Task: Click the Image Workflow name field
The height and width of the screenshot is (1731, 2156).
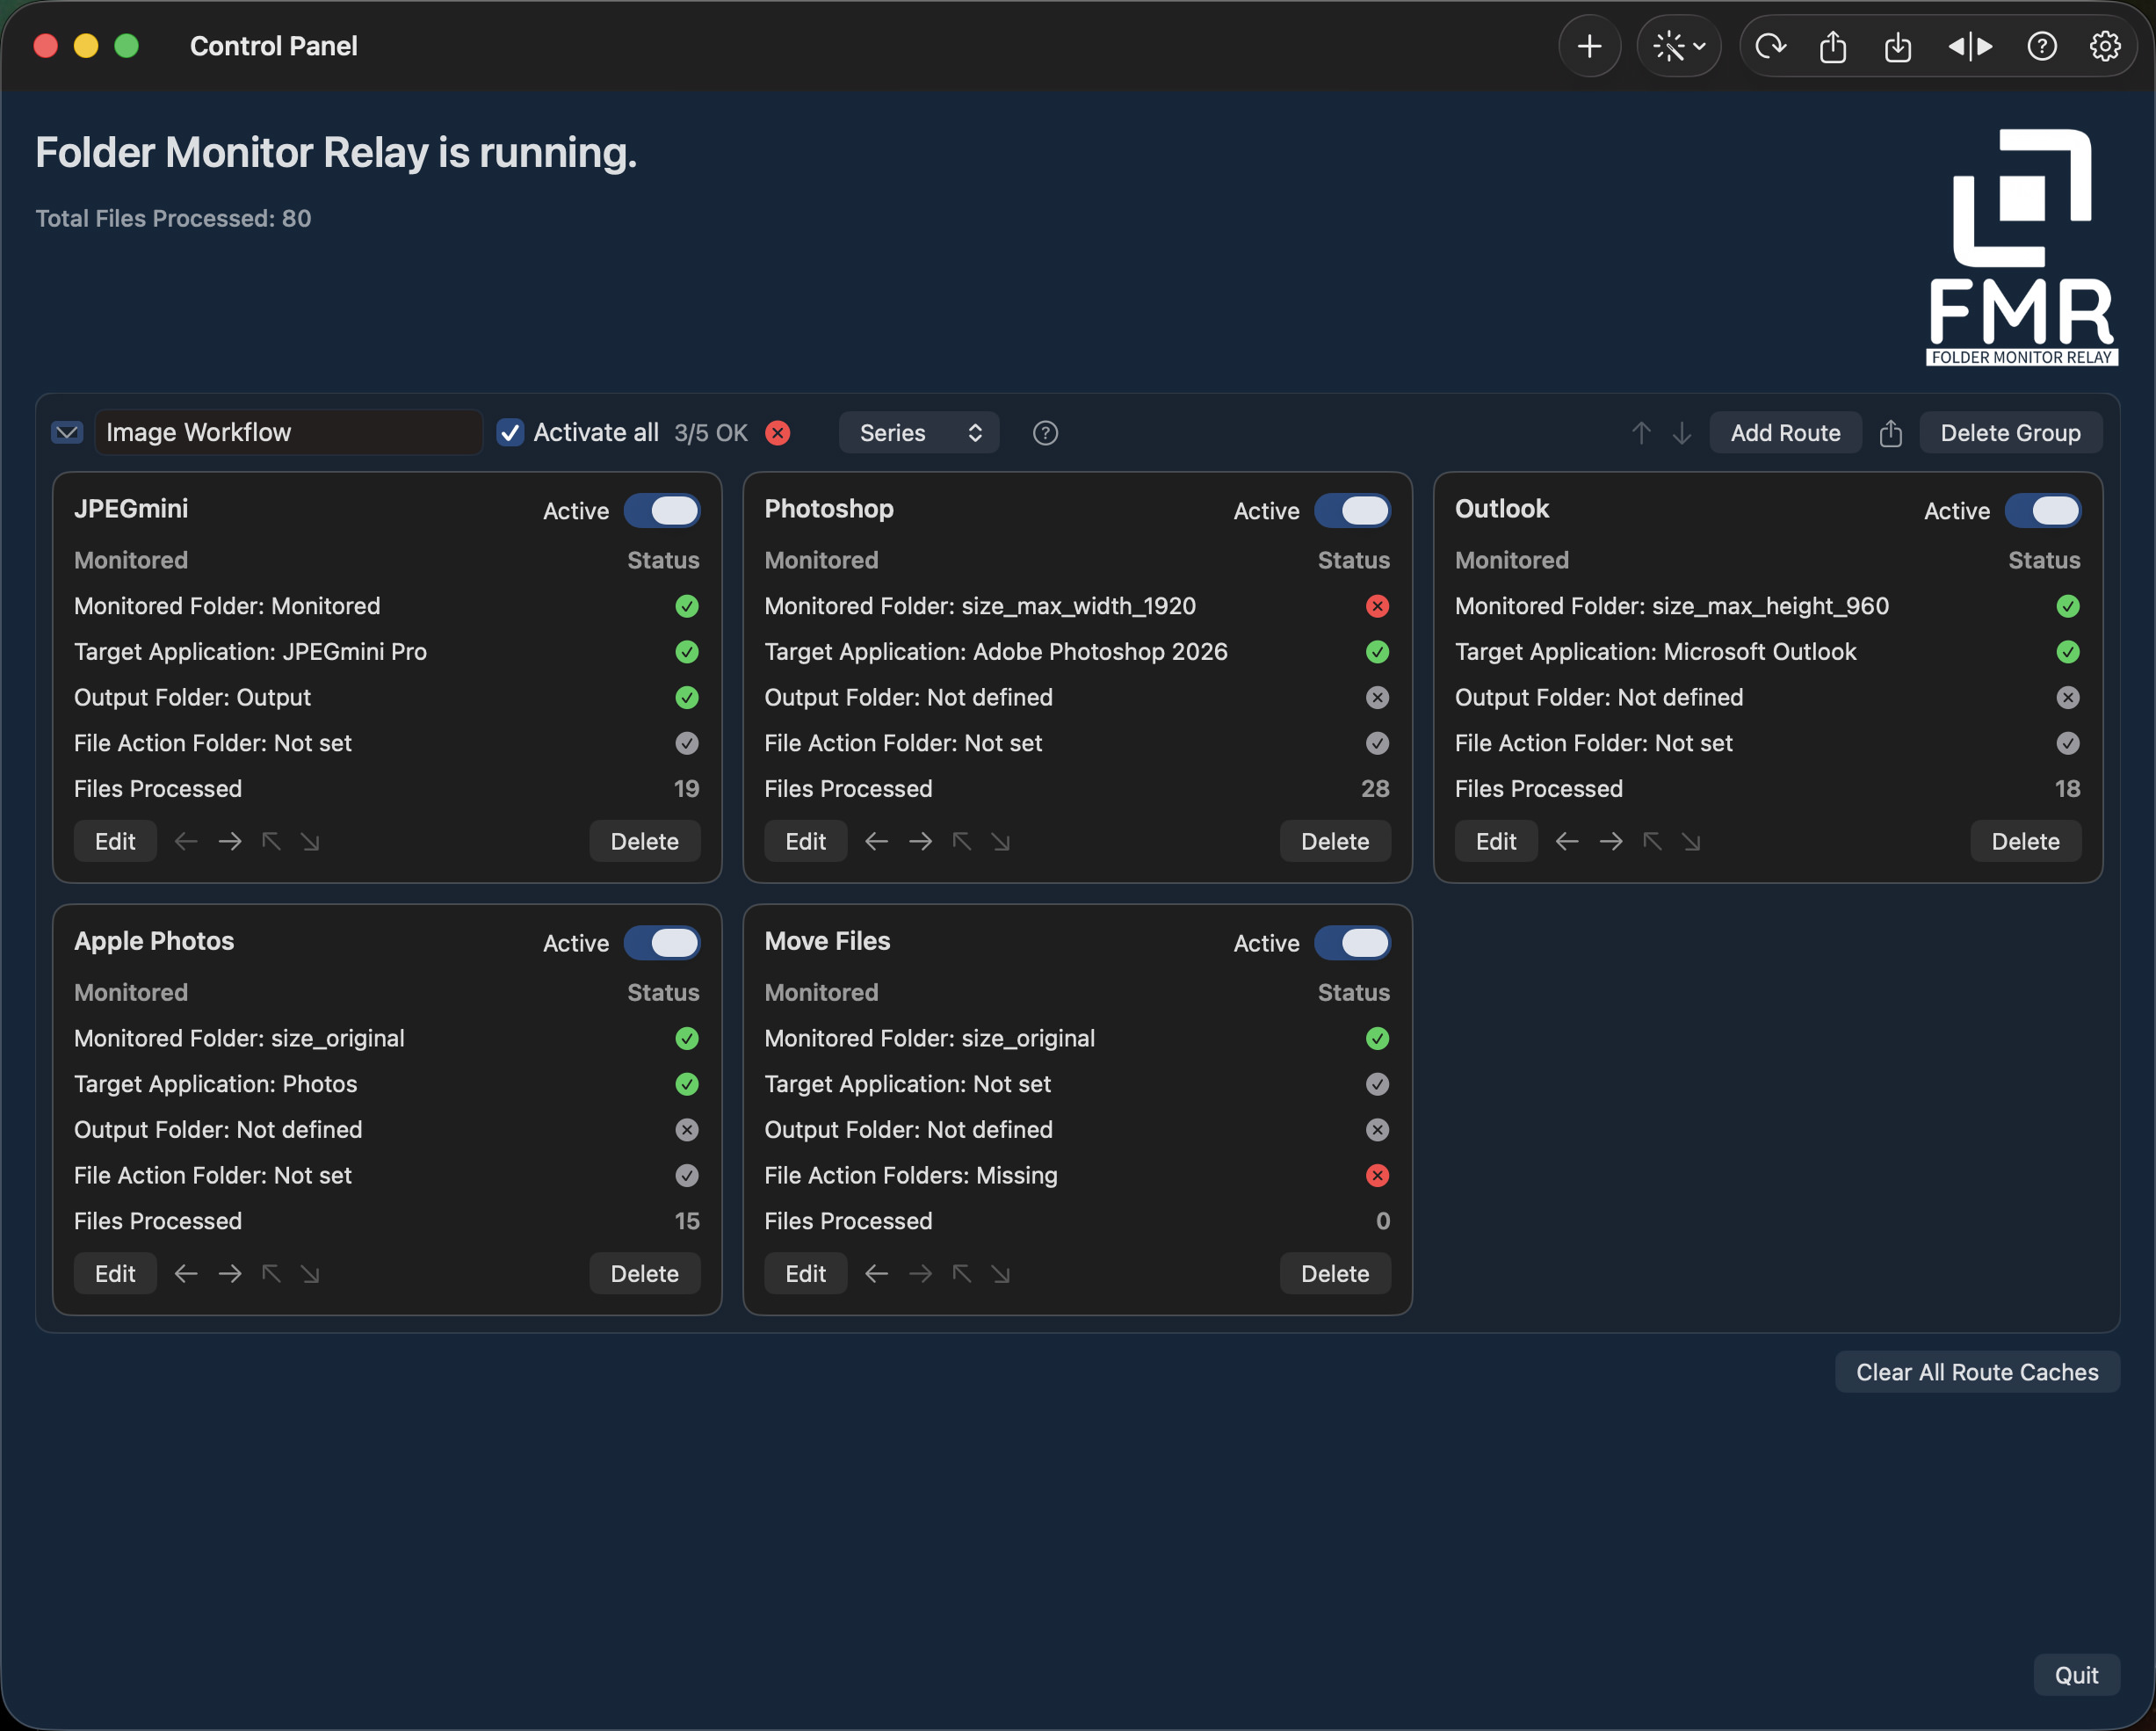Action: tap(288, 433)
